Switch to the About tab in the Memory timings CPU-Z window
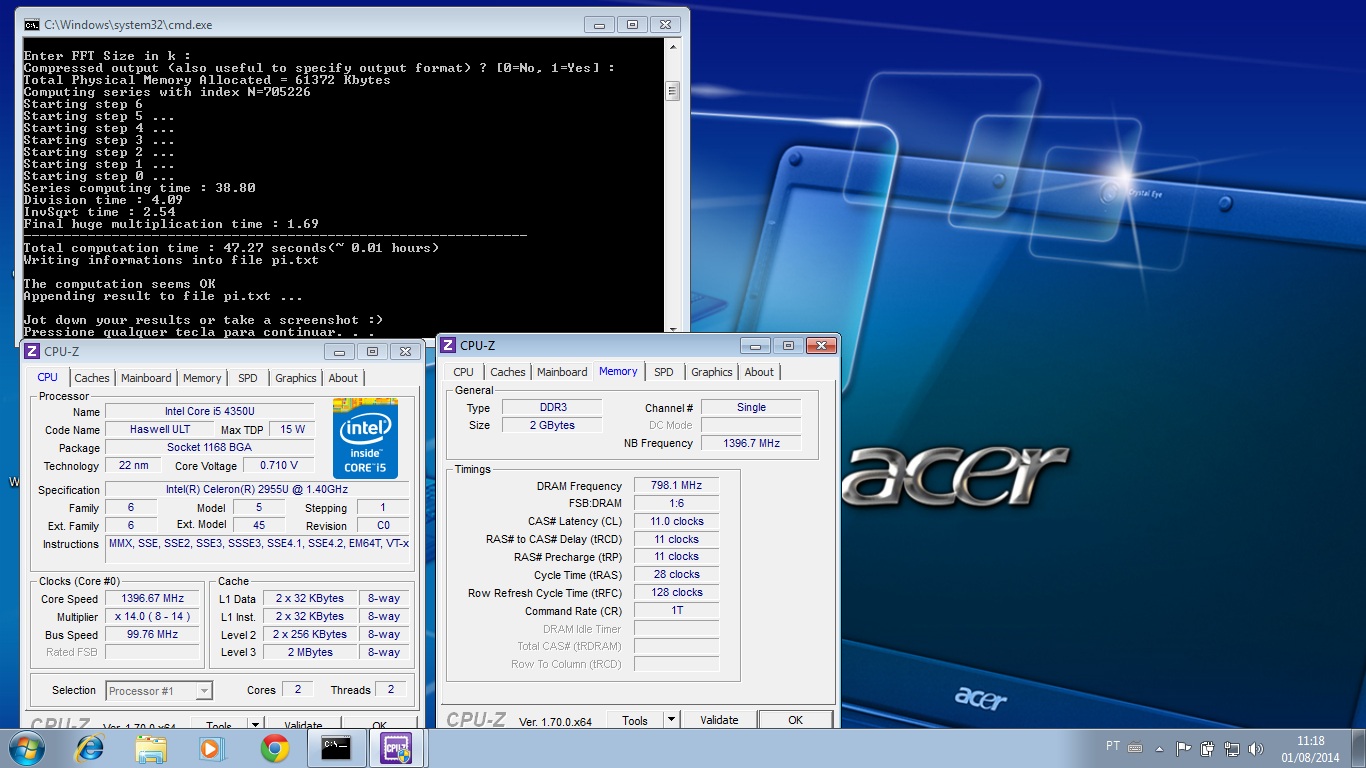The height and width of the screenshot is (768, 1366). tap(759, 372)
